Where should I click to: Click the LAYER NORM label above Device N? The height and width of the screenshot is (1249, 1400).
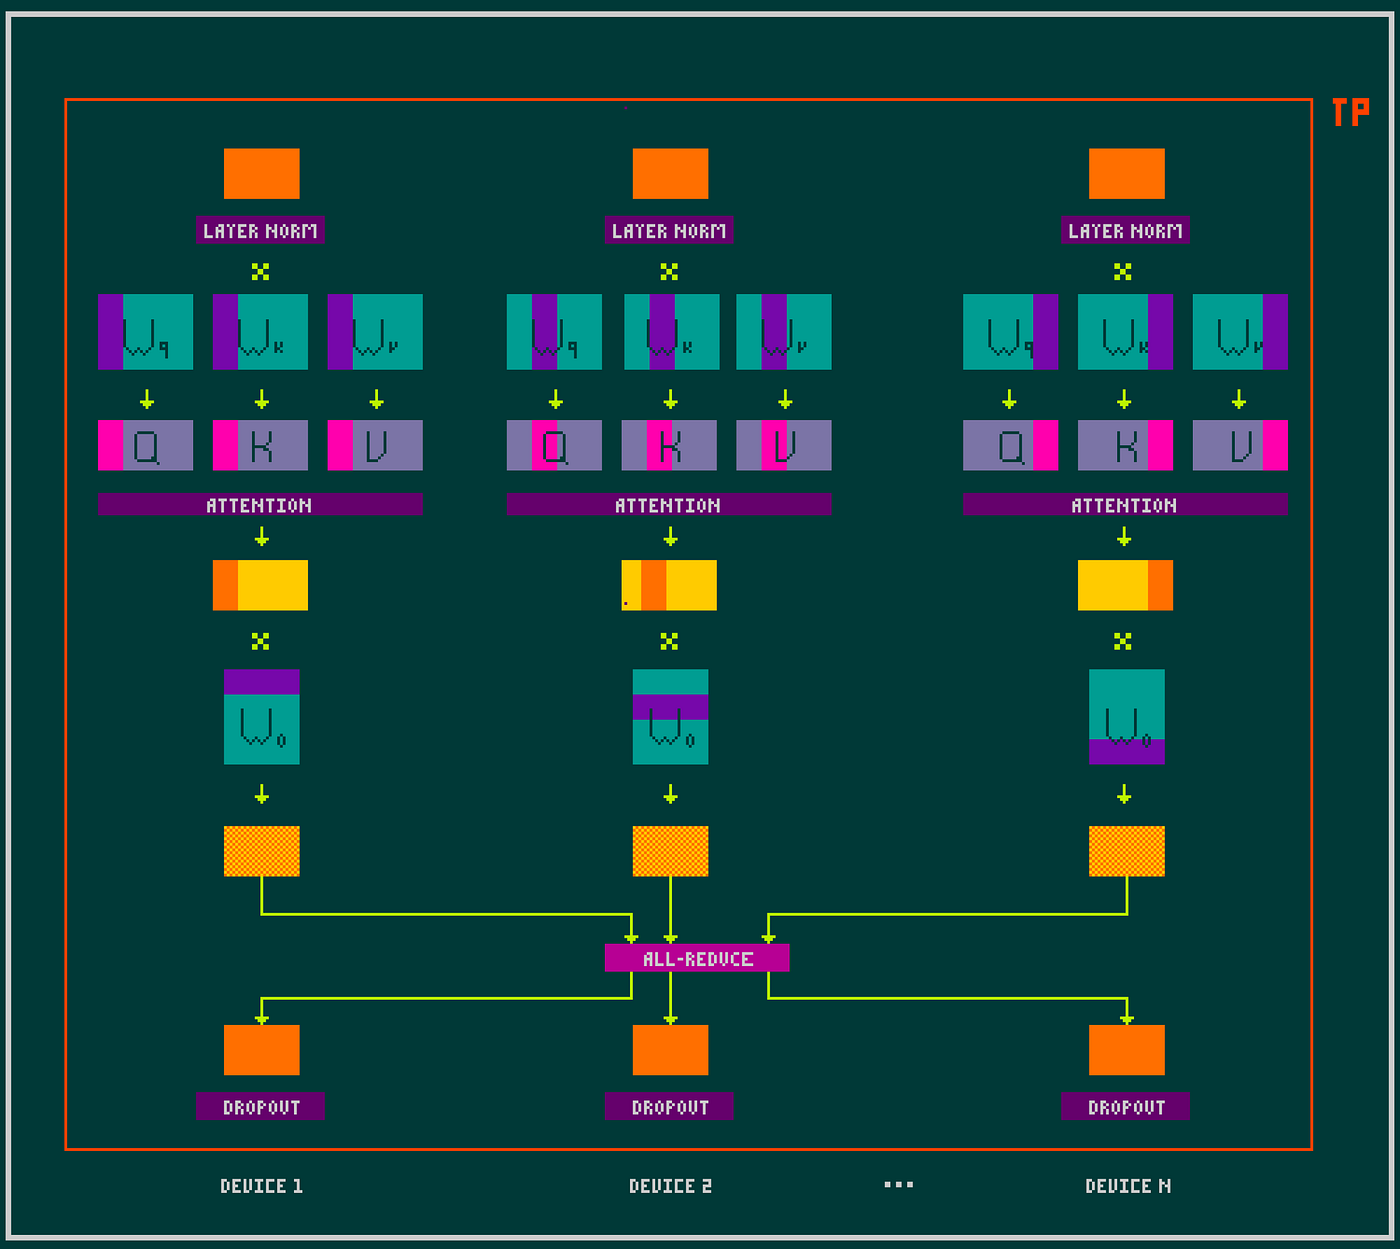click(1125, 231)
